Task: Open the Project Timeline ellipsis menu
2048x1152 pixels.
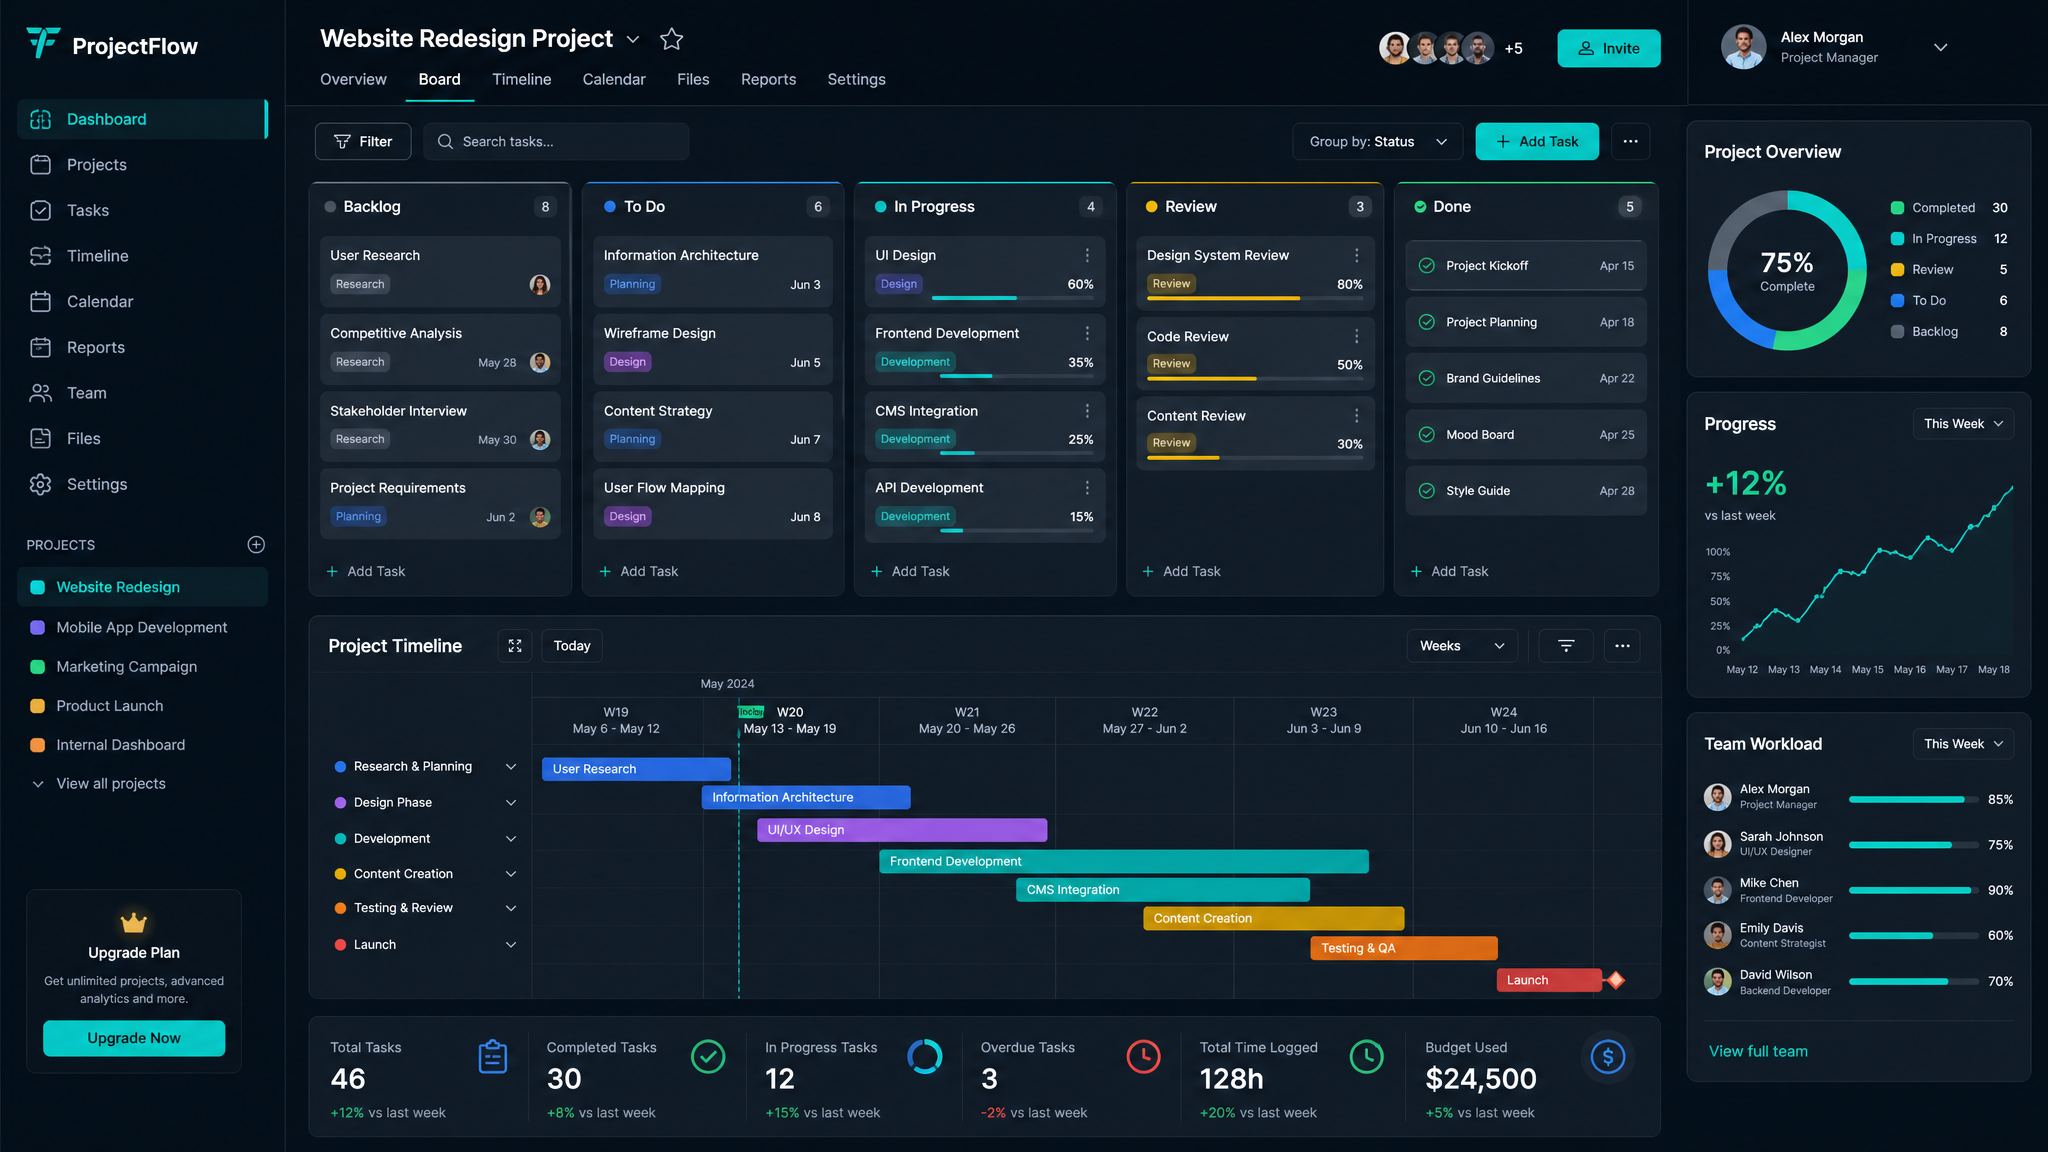Action: click(1622, 646)
